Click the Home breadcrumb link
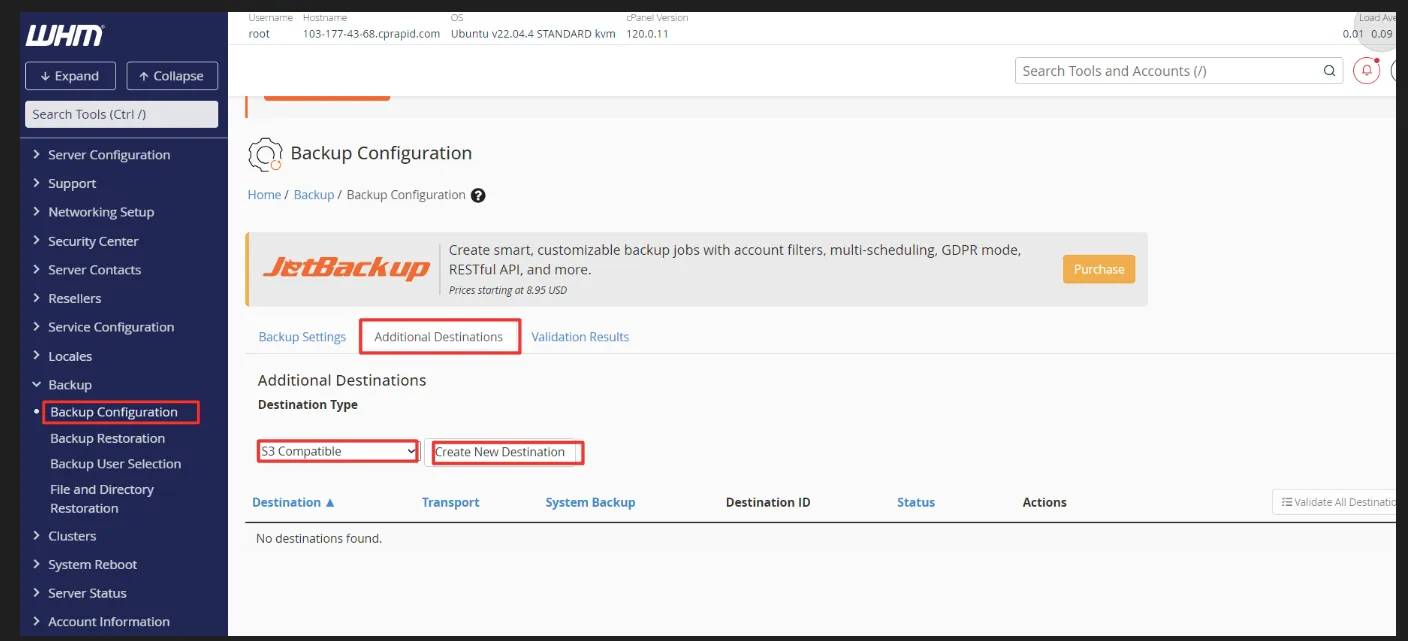The width and height of the screenshot is (1408, 641). click(264, 195)
